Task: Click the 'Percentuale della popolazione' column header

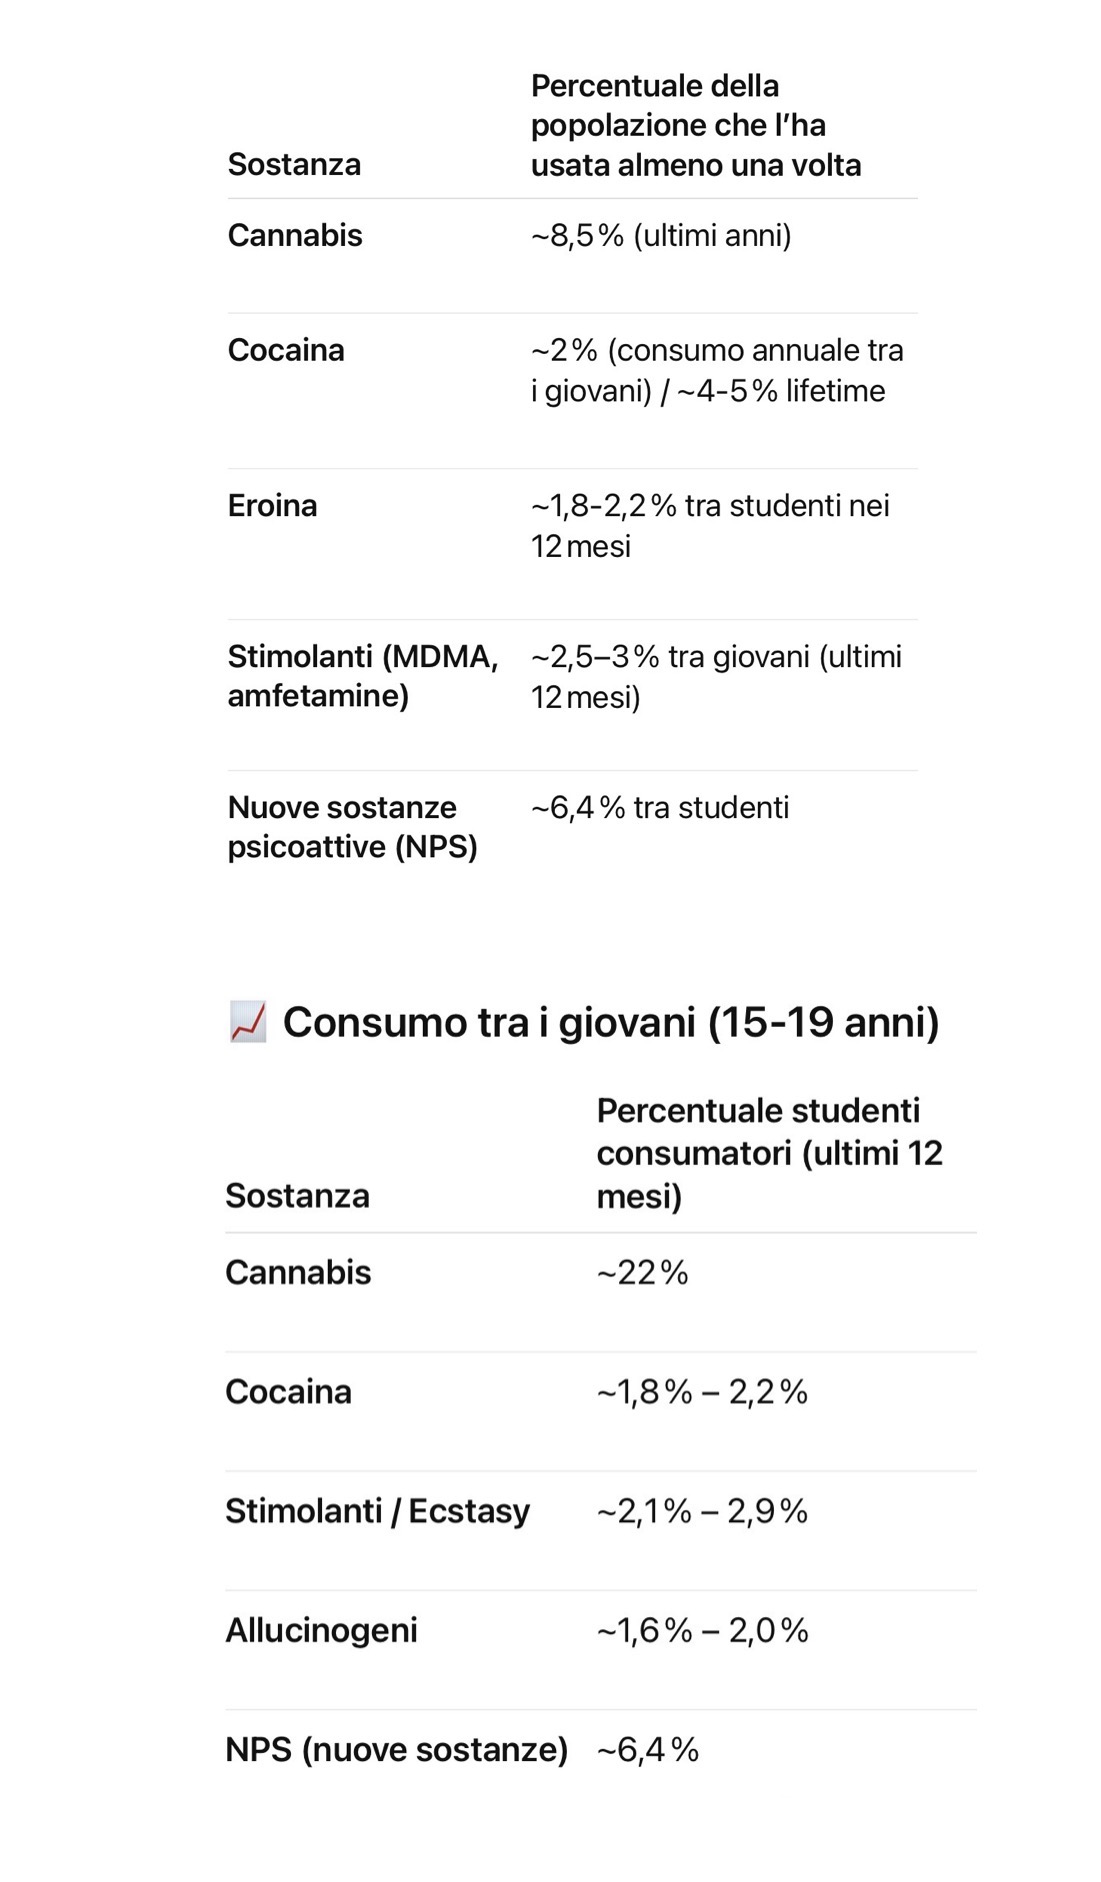Action: click(x=695, y=125)
